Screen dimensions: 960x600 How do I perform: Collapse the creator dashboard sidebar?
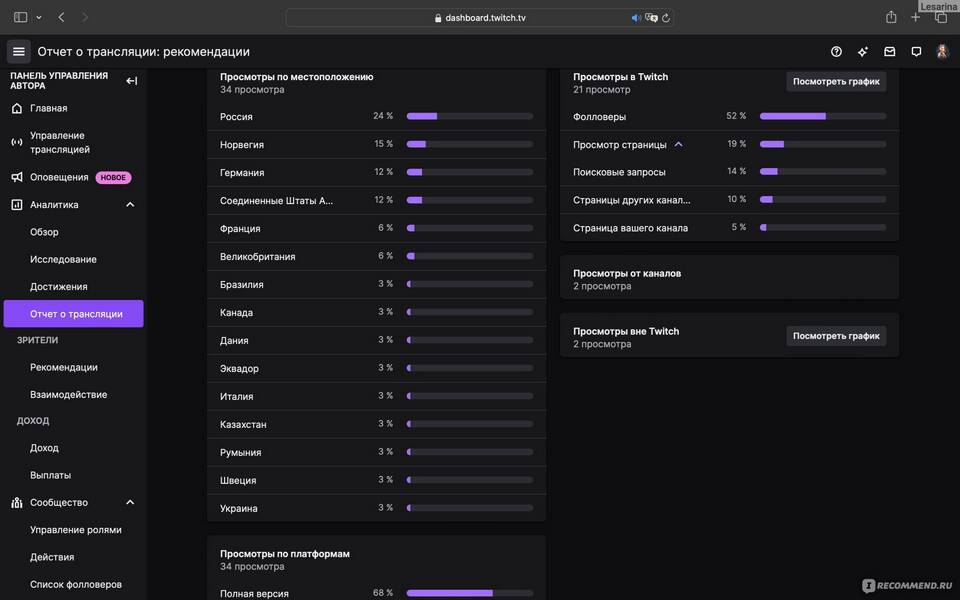[131, 81]
